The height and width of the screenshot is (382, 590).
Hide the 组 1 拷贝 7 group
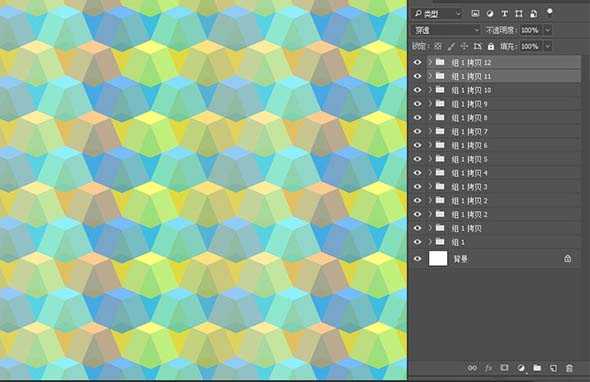418,131
